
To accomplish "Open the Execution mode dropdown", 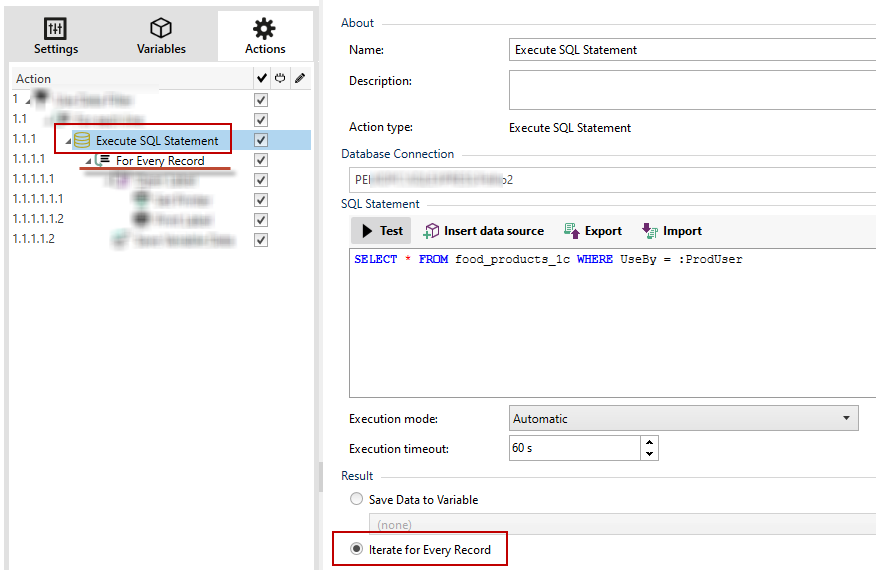I will tap(846, 419).
